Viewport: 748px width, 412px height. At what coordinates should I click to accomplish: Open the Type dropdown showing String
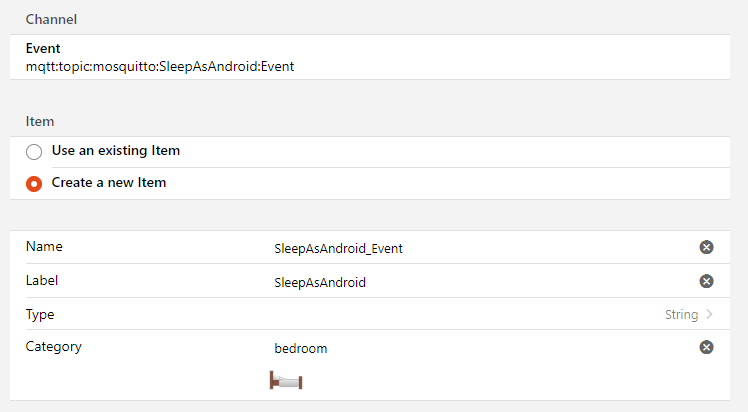click(681, 314)
